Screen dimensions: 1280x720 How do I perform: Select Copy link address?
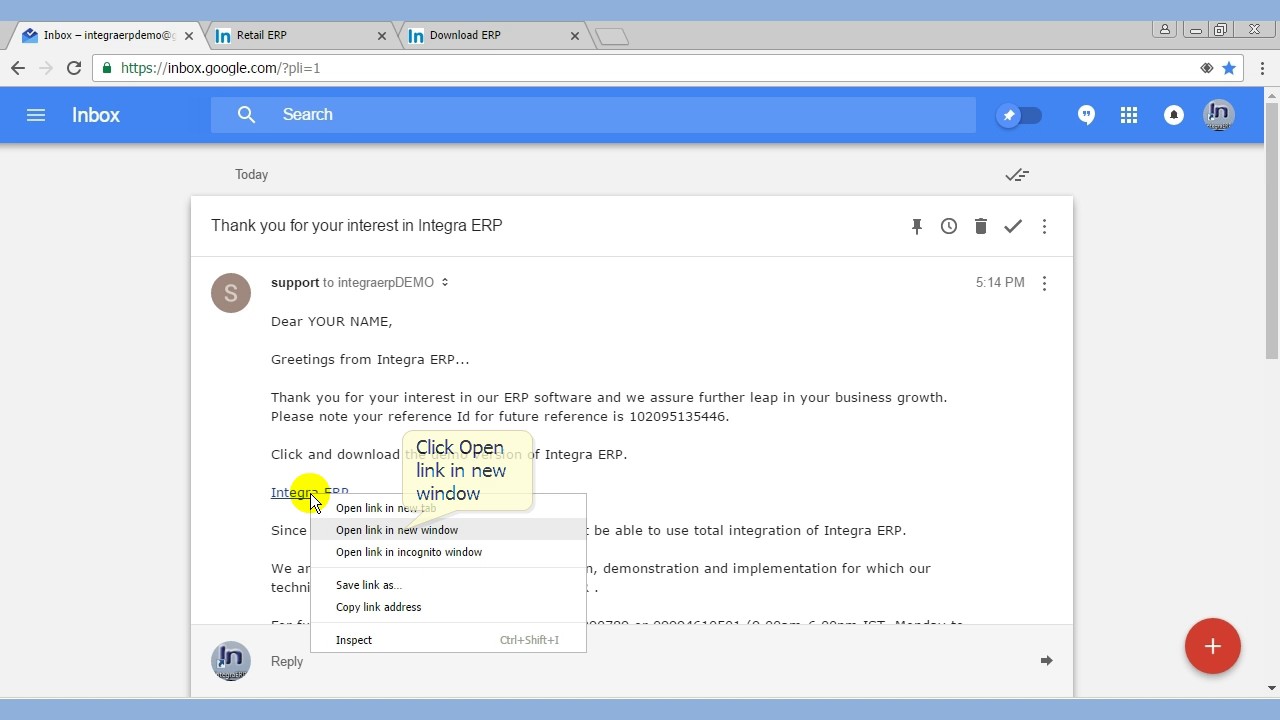(448, 607)
